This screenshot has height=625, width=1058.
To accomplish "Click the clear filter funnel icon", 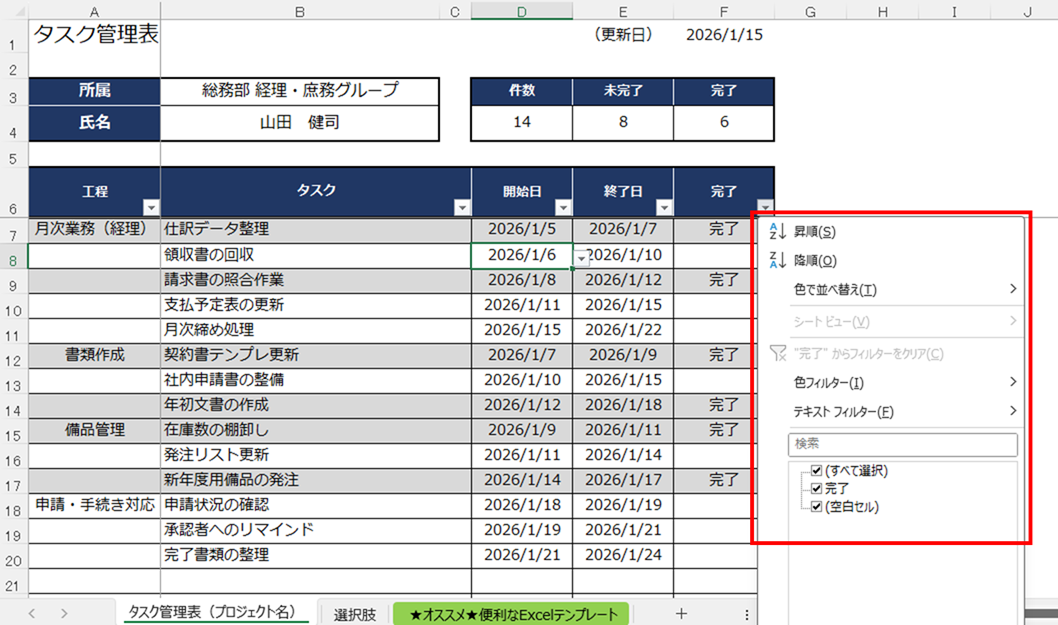I will click(778, 354).
